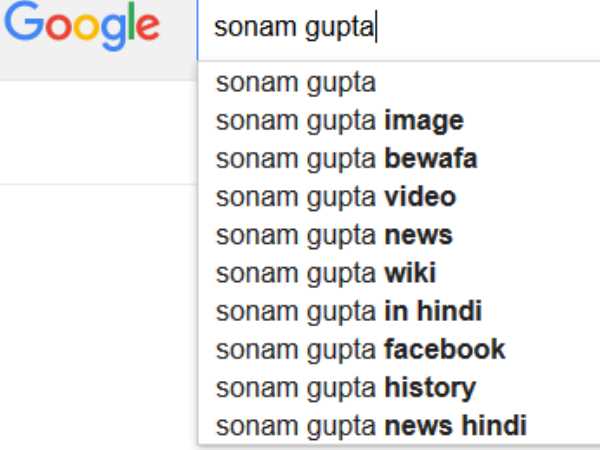
Task: Open the 'sonam gupta news' suggestion
Action: (x=334, y=235)
